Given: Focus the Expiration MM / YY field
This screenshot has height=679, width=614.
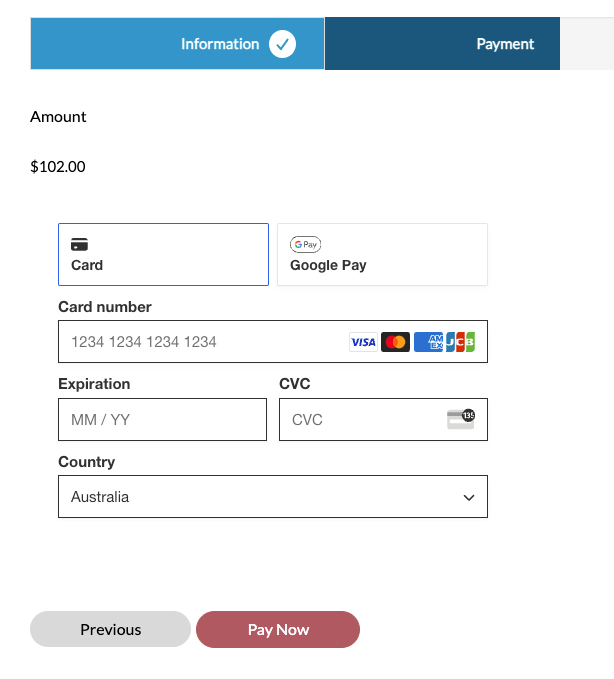Looking at the screenshot, I should (162, 420).
